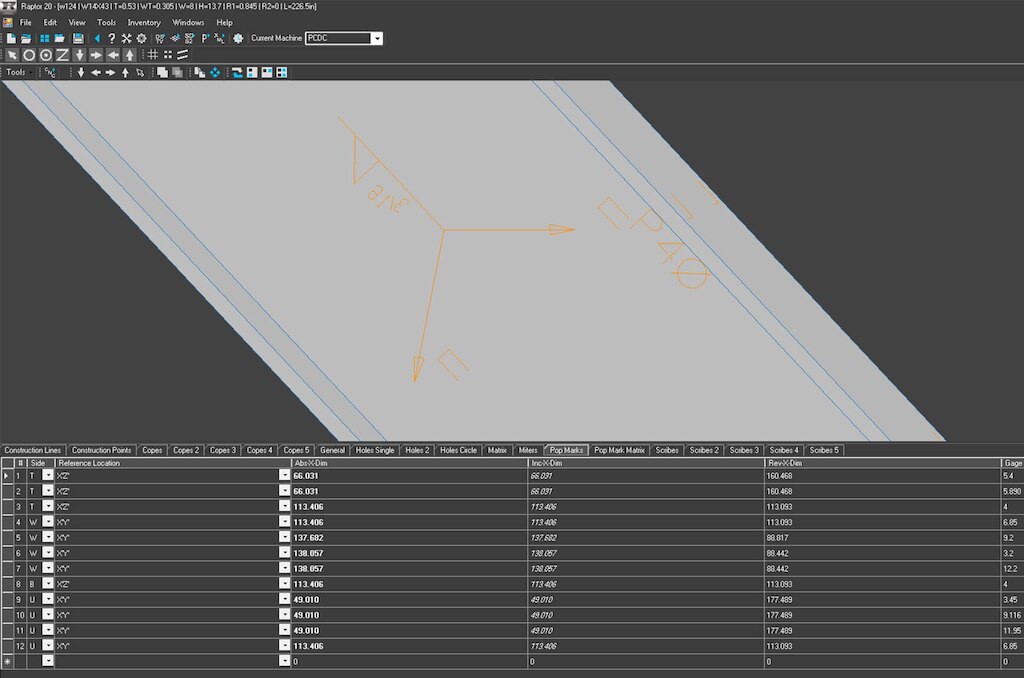Click the new document icon
1024x678 pixels.
pyautogui.click(x=11, y=38)
